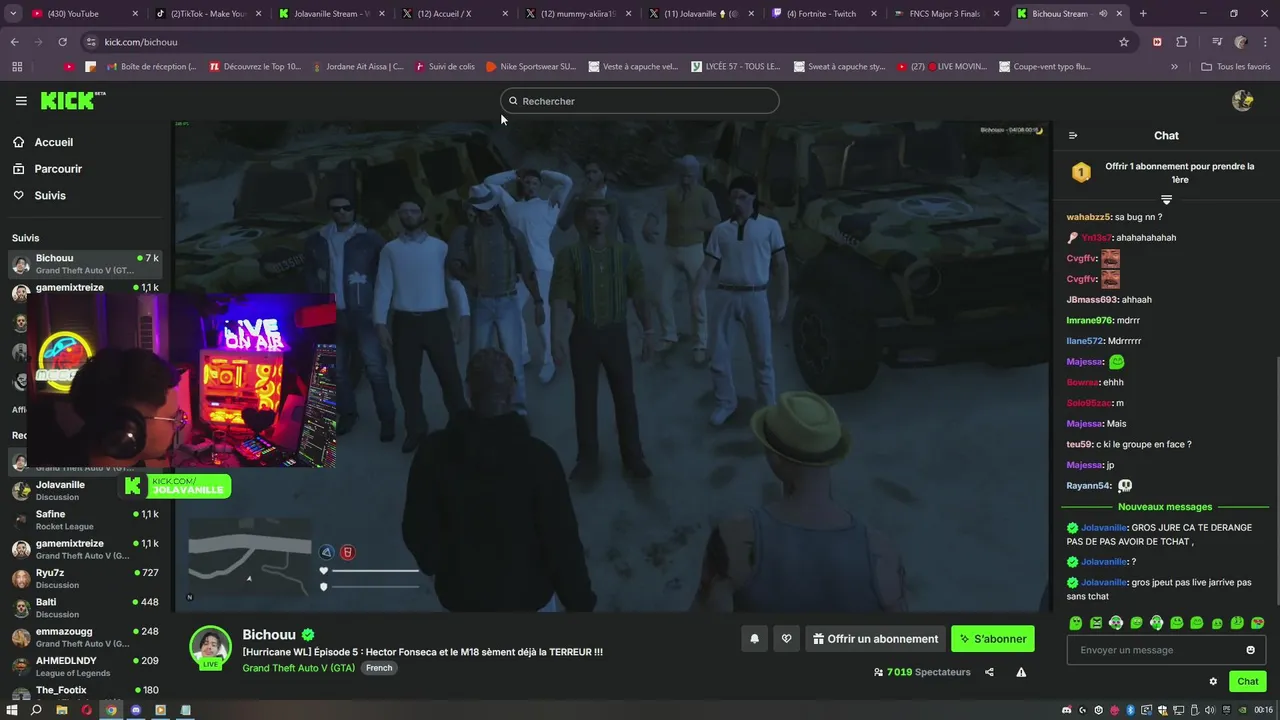Click the heart follow icon

(787, 639)
